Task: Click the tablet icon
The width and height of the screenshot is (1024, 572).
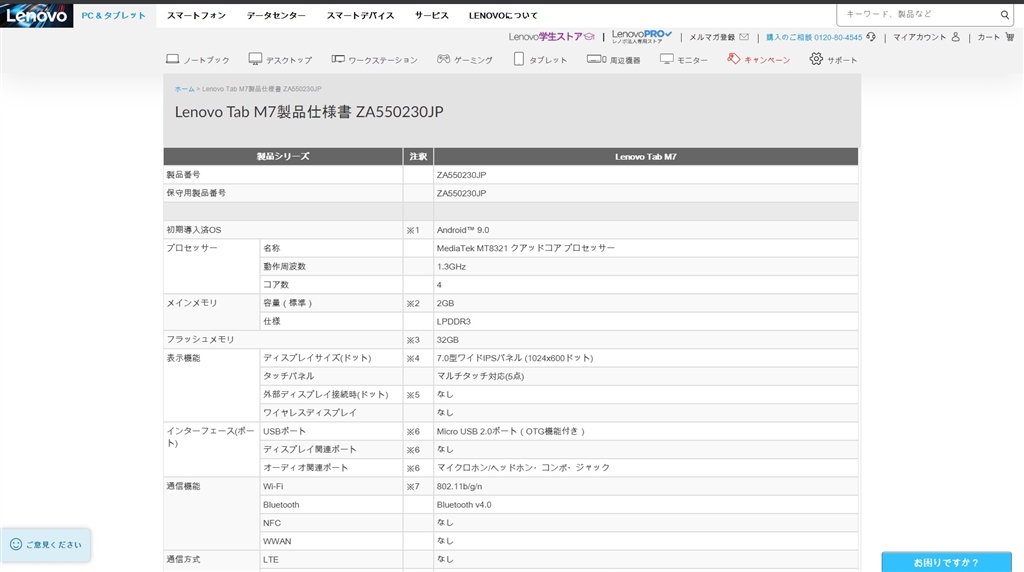Action: pos(519,59)
